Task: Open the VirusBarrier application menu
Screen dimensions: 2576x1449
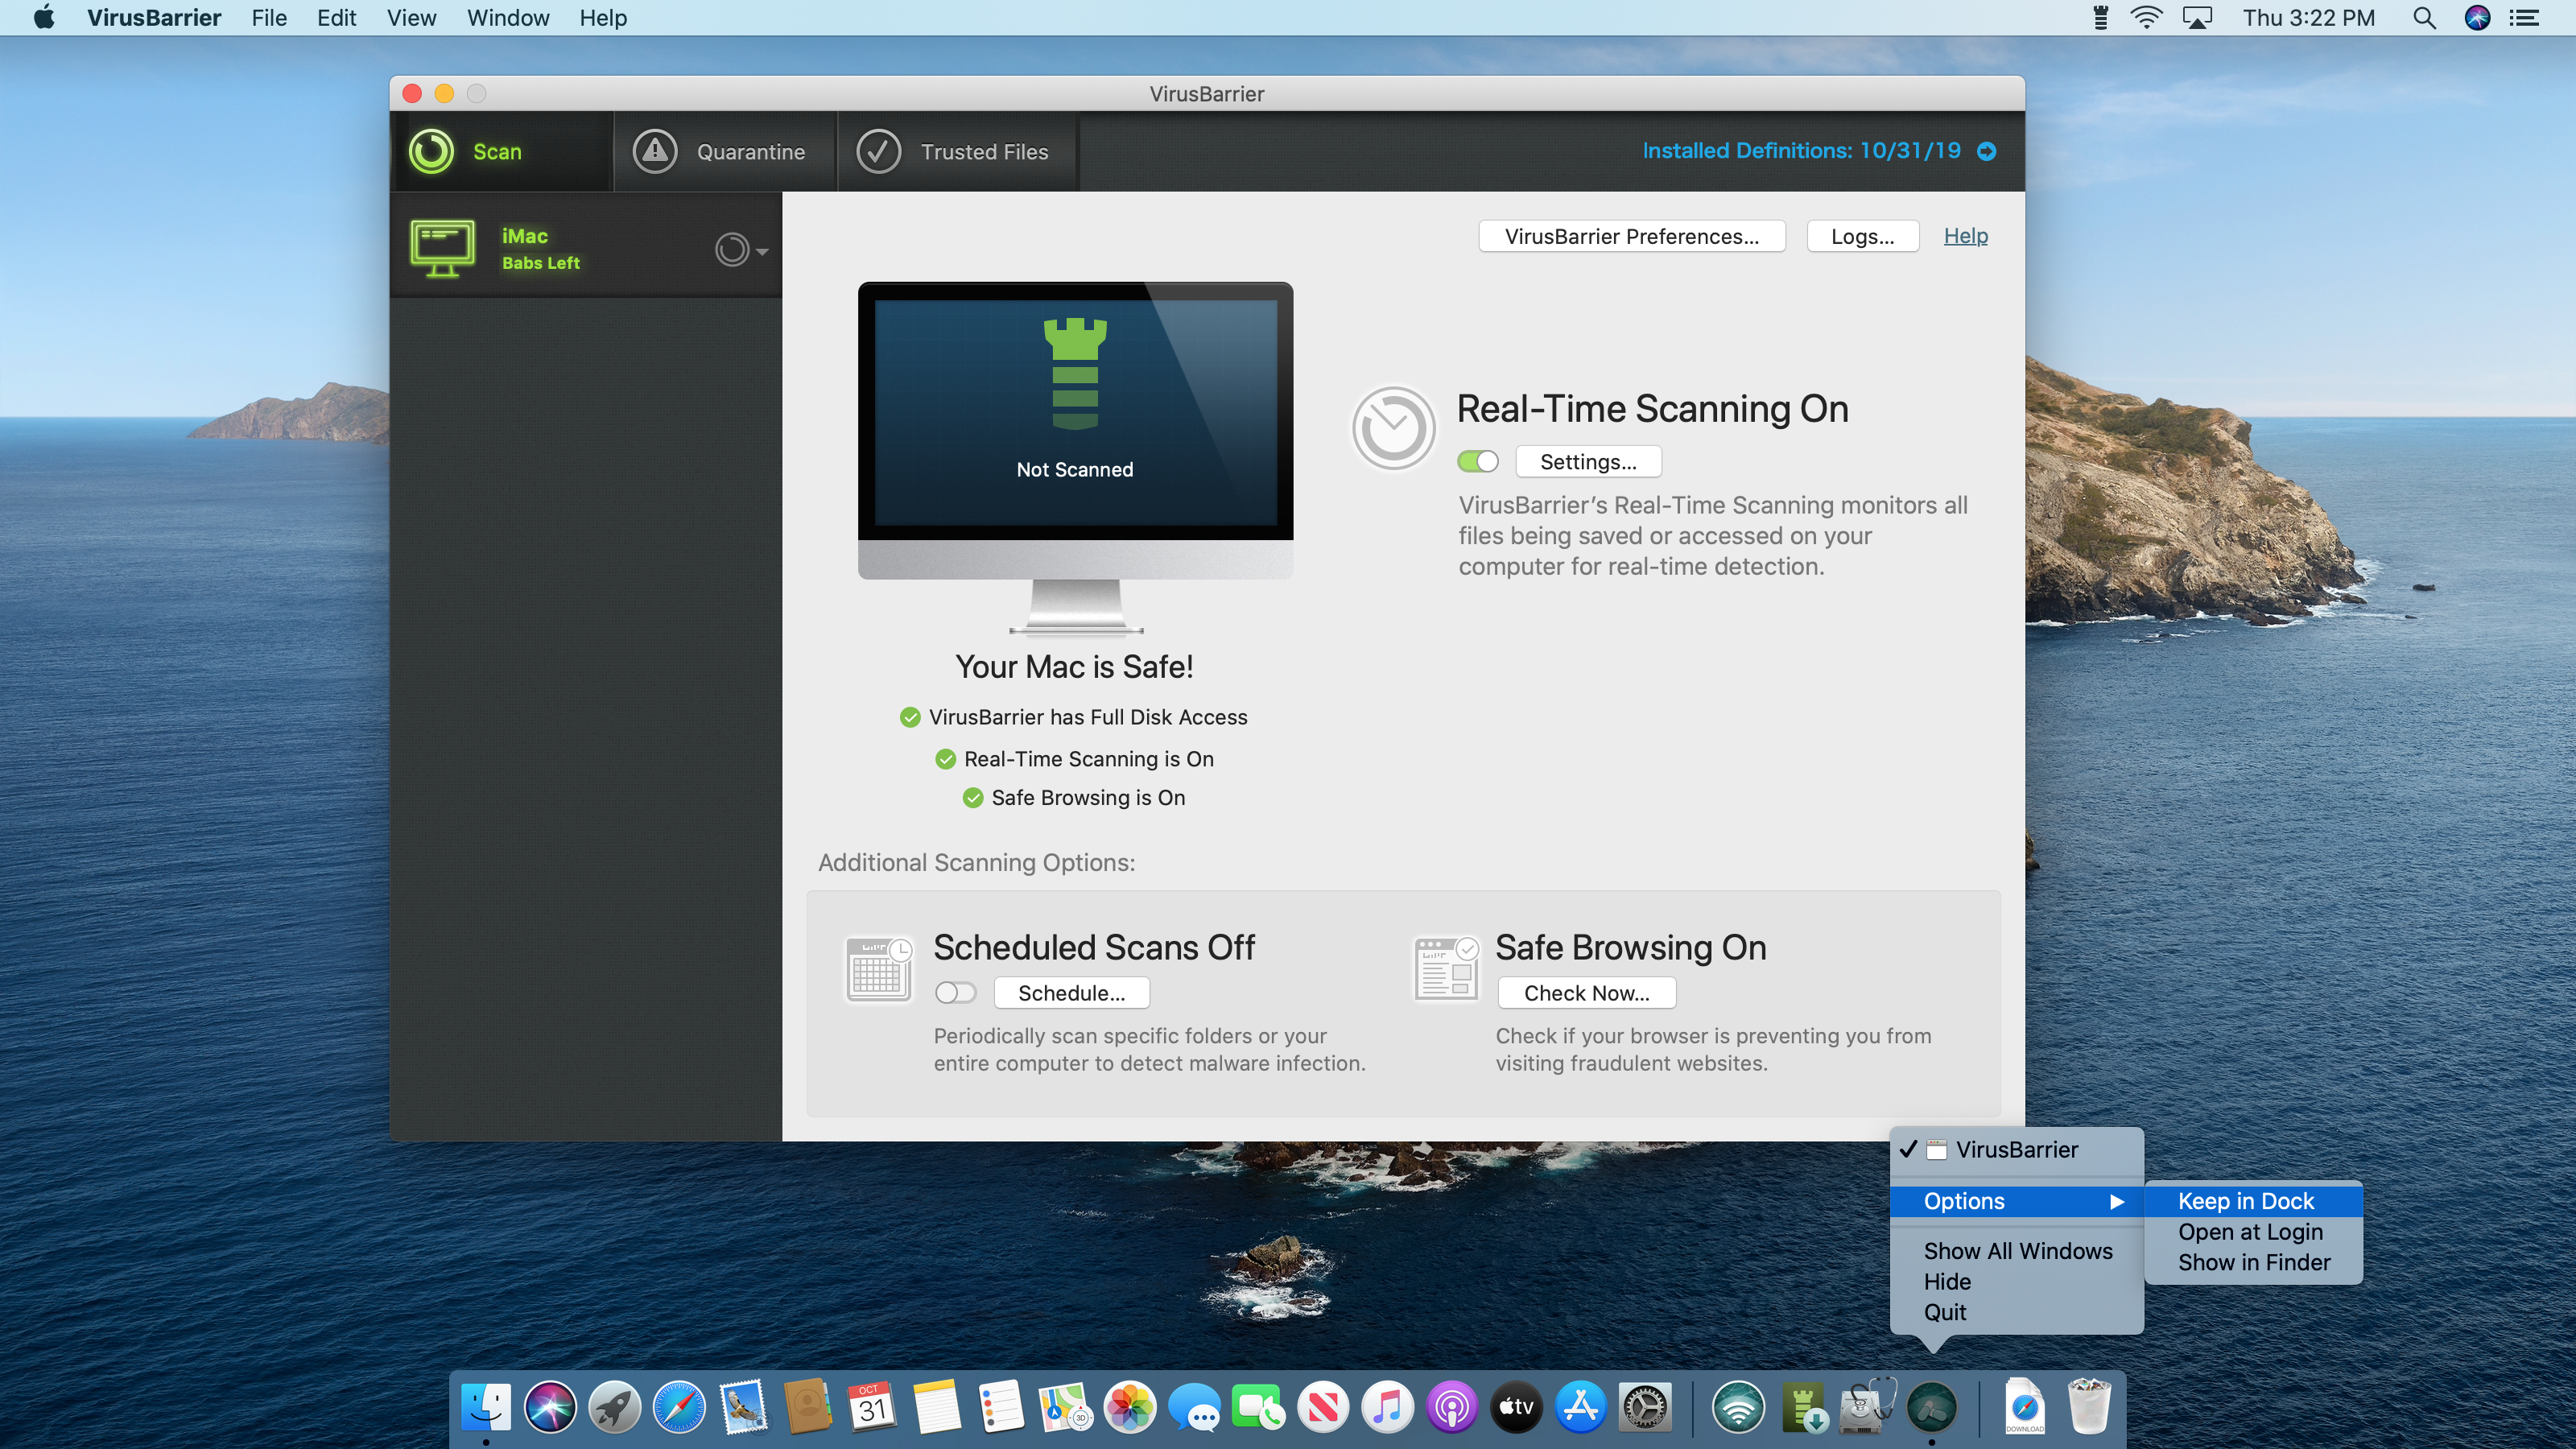Action: coord(154,18)
